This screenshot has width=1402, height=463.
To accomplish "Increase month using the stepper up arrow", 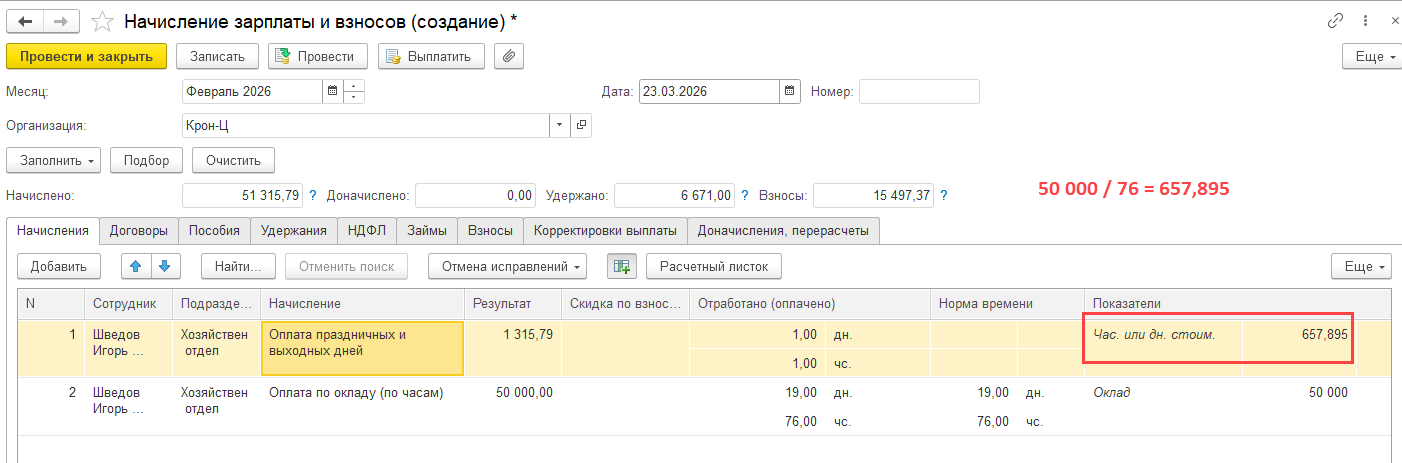I will click(x=354, y=86).
